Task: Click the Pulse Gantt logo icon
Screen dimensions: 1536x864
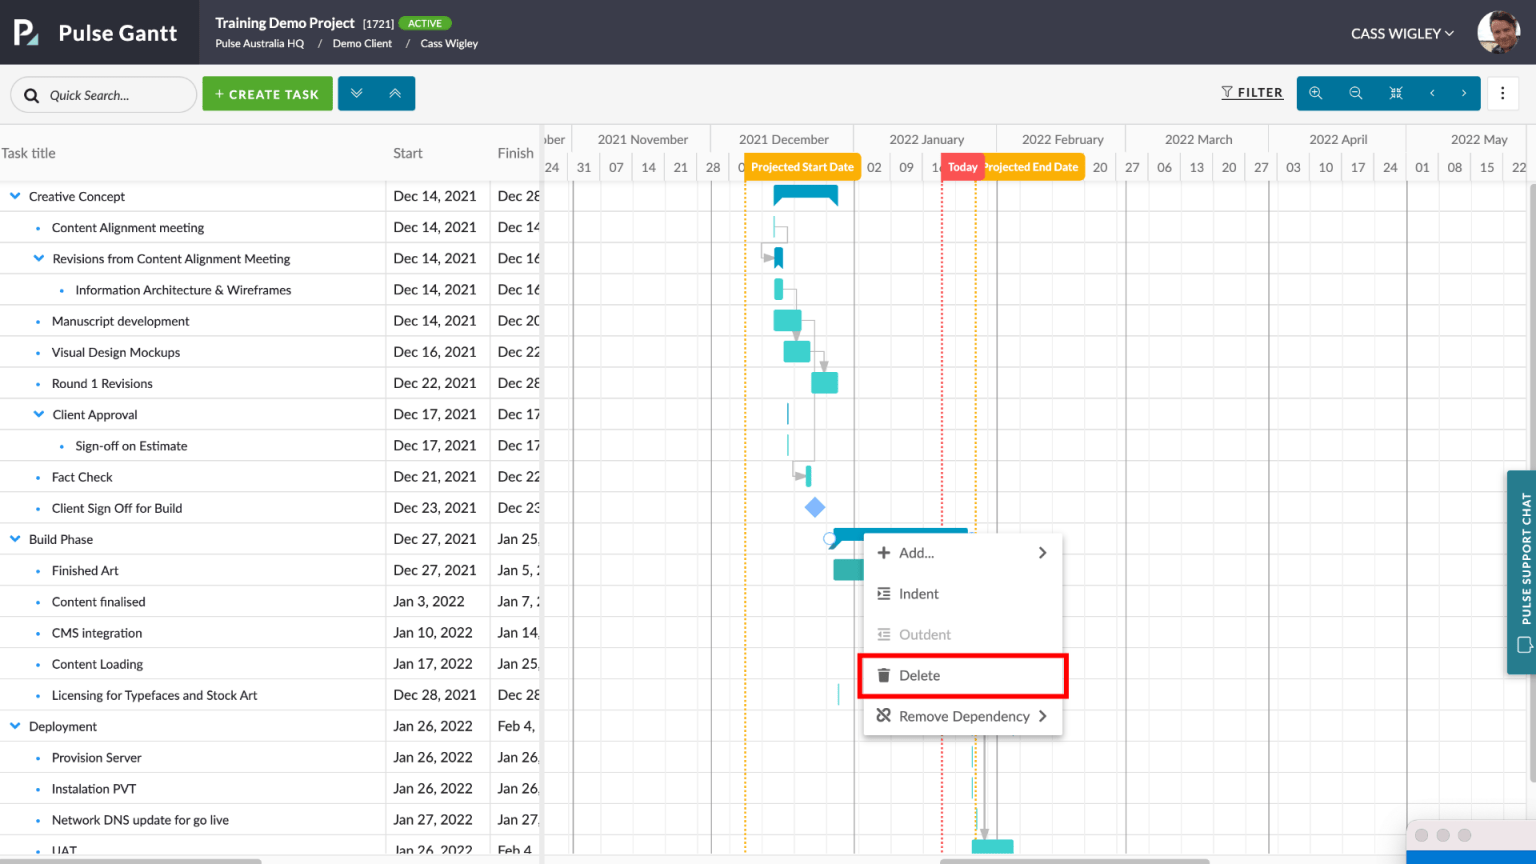Action: tap(26, 33)
